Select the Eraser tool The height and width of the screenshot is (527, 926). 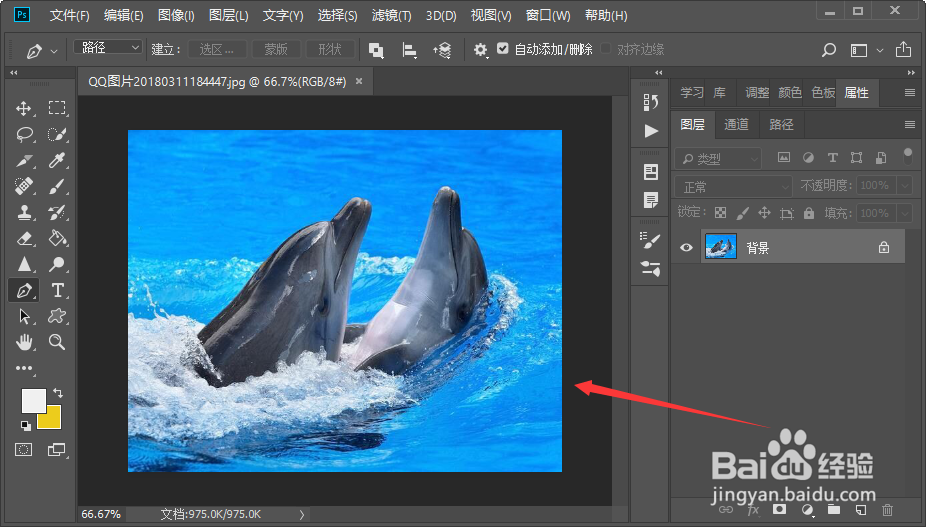pyautogui.click(x=24, y=238)
